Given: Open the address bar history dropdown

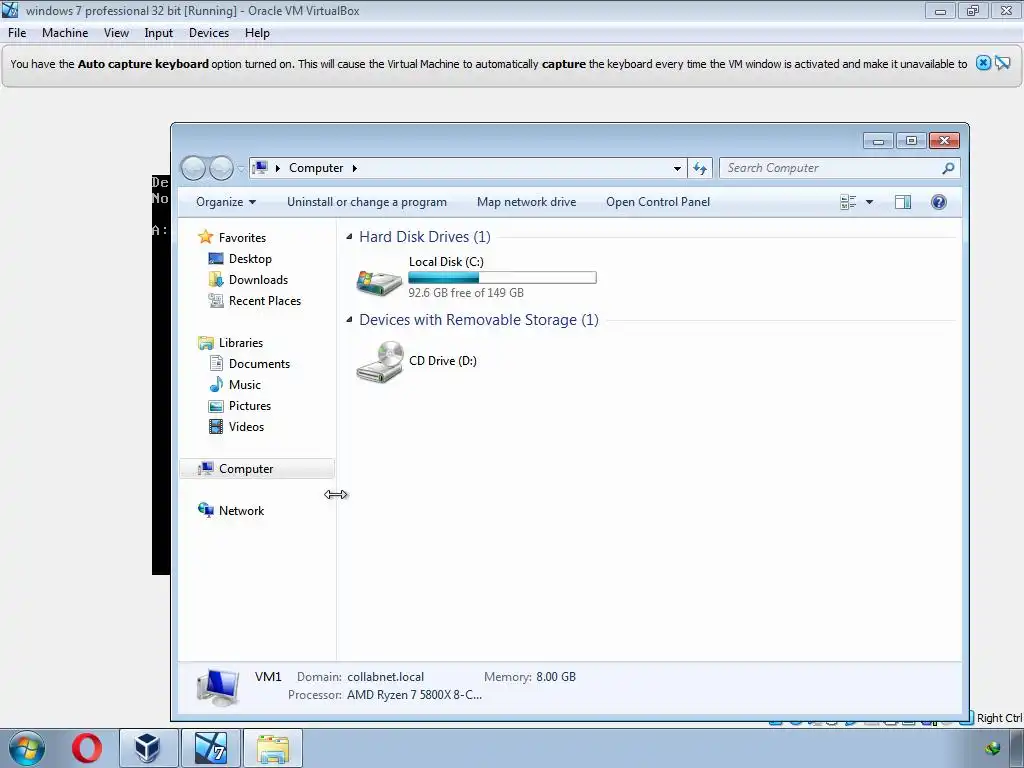Looking at the screenshot, I should (677, 168).
